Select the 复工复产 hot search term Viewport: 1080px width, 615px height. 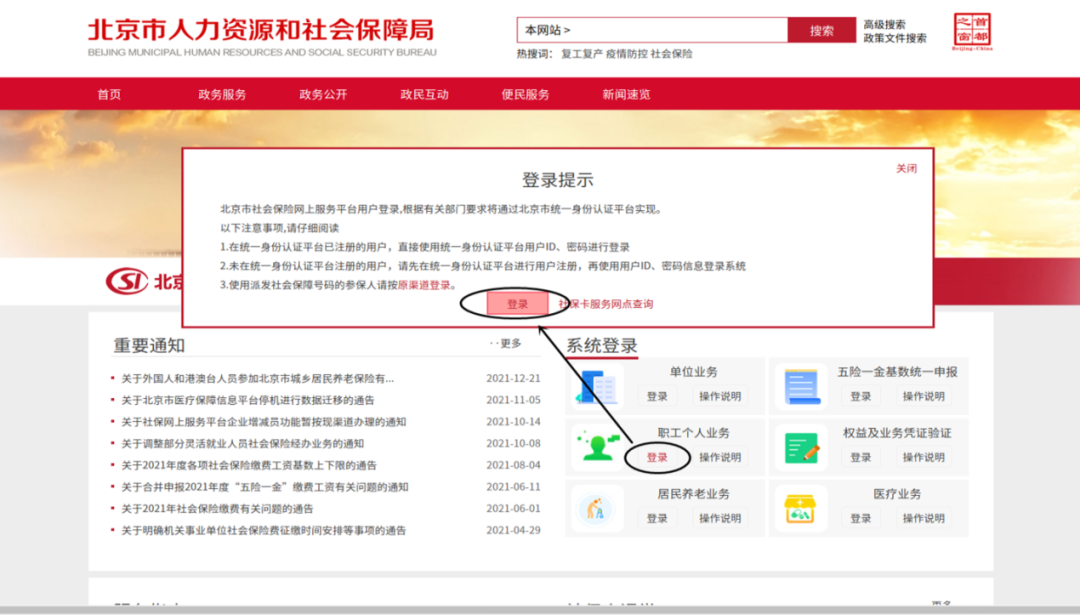[582, 54]
